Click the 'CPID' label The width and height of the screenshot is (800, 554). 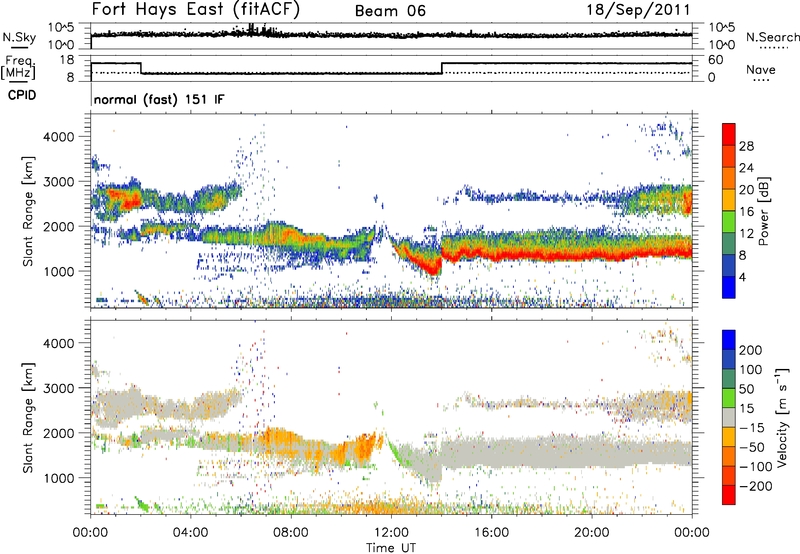tap(22, 95)
